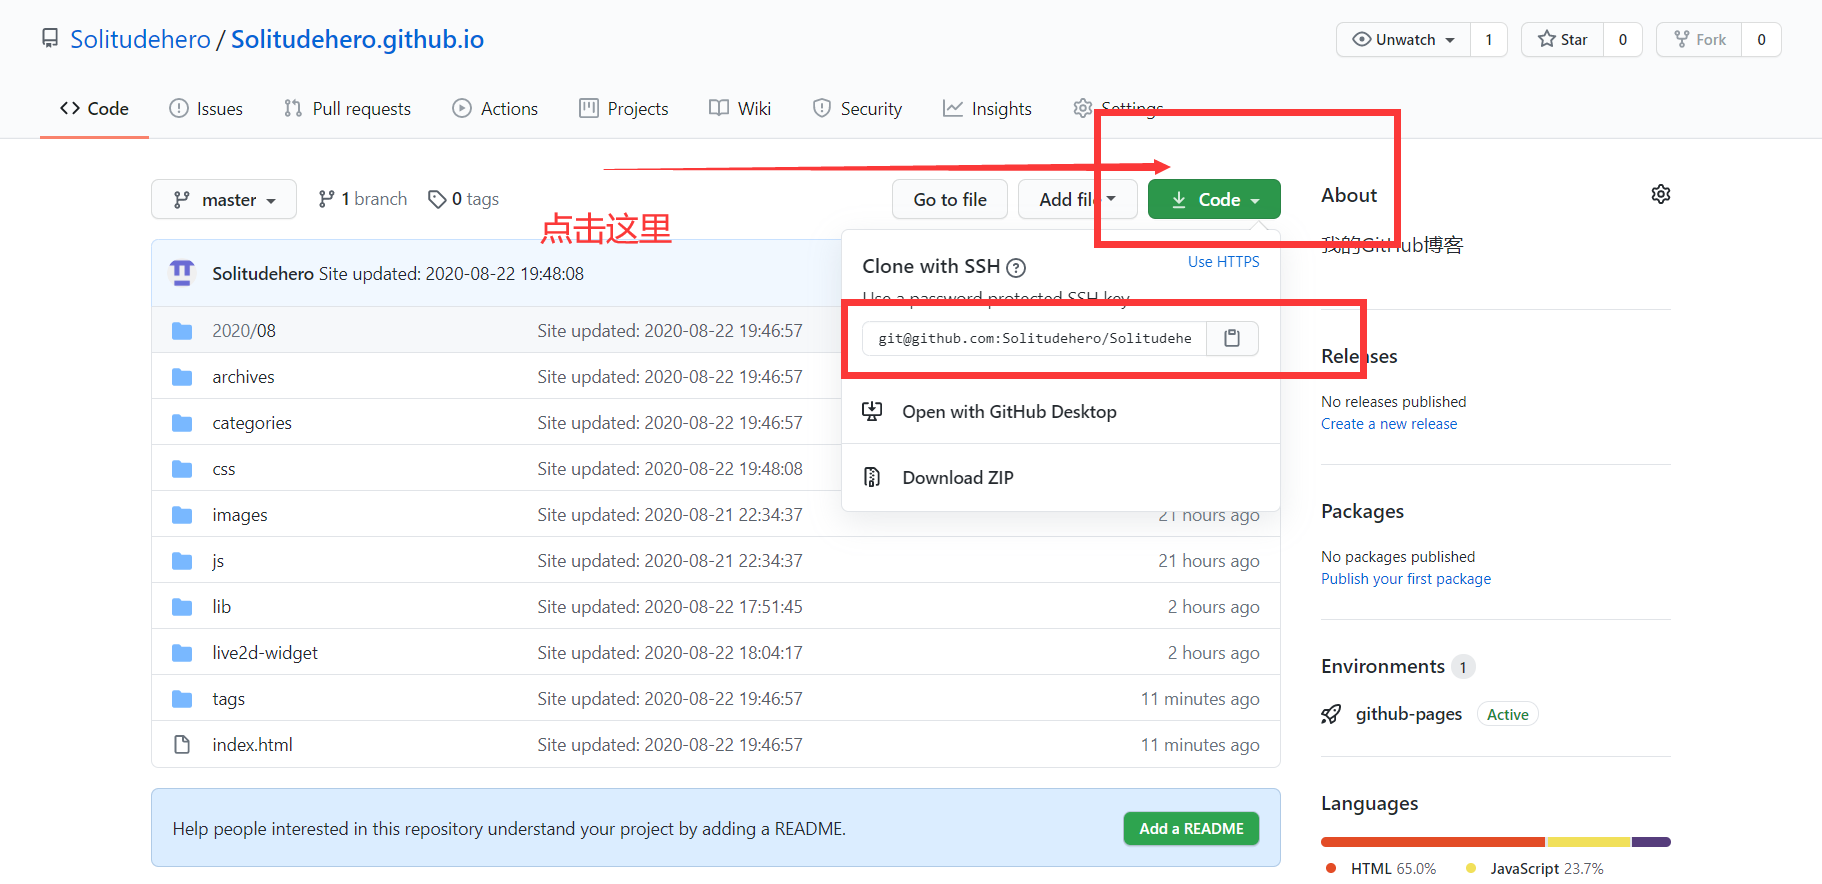Click the repository icon beside Solitudehero
1822x884 pixels.
[x=50, y=39]
